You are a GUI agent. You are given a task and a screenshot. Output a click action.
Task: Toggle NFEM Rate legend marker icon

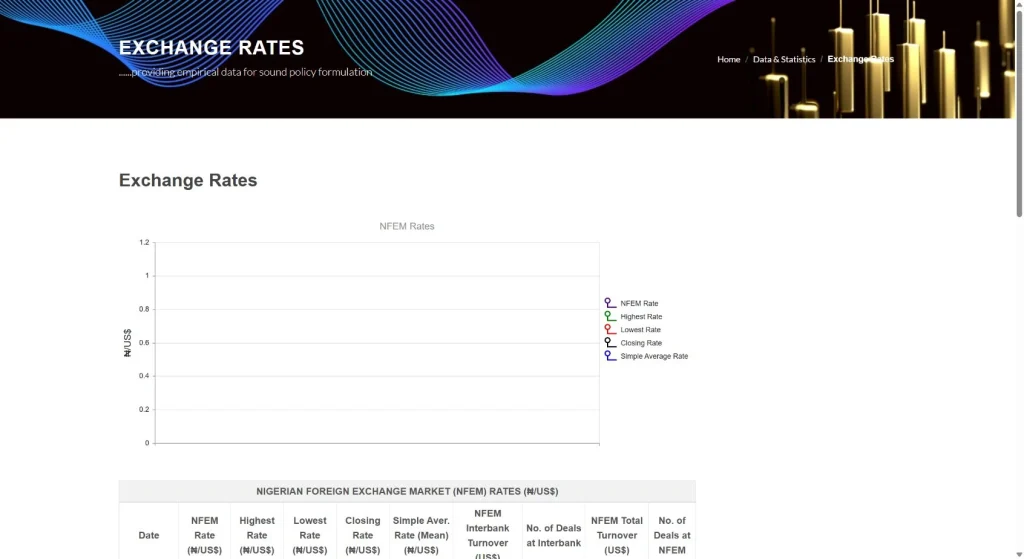click(x=610, y=303)
